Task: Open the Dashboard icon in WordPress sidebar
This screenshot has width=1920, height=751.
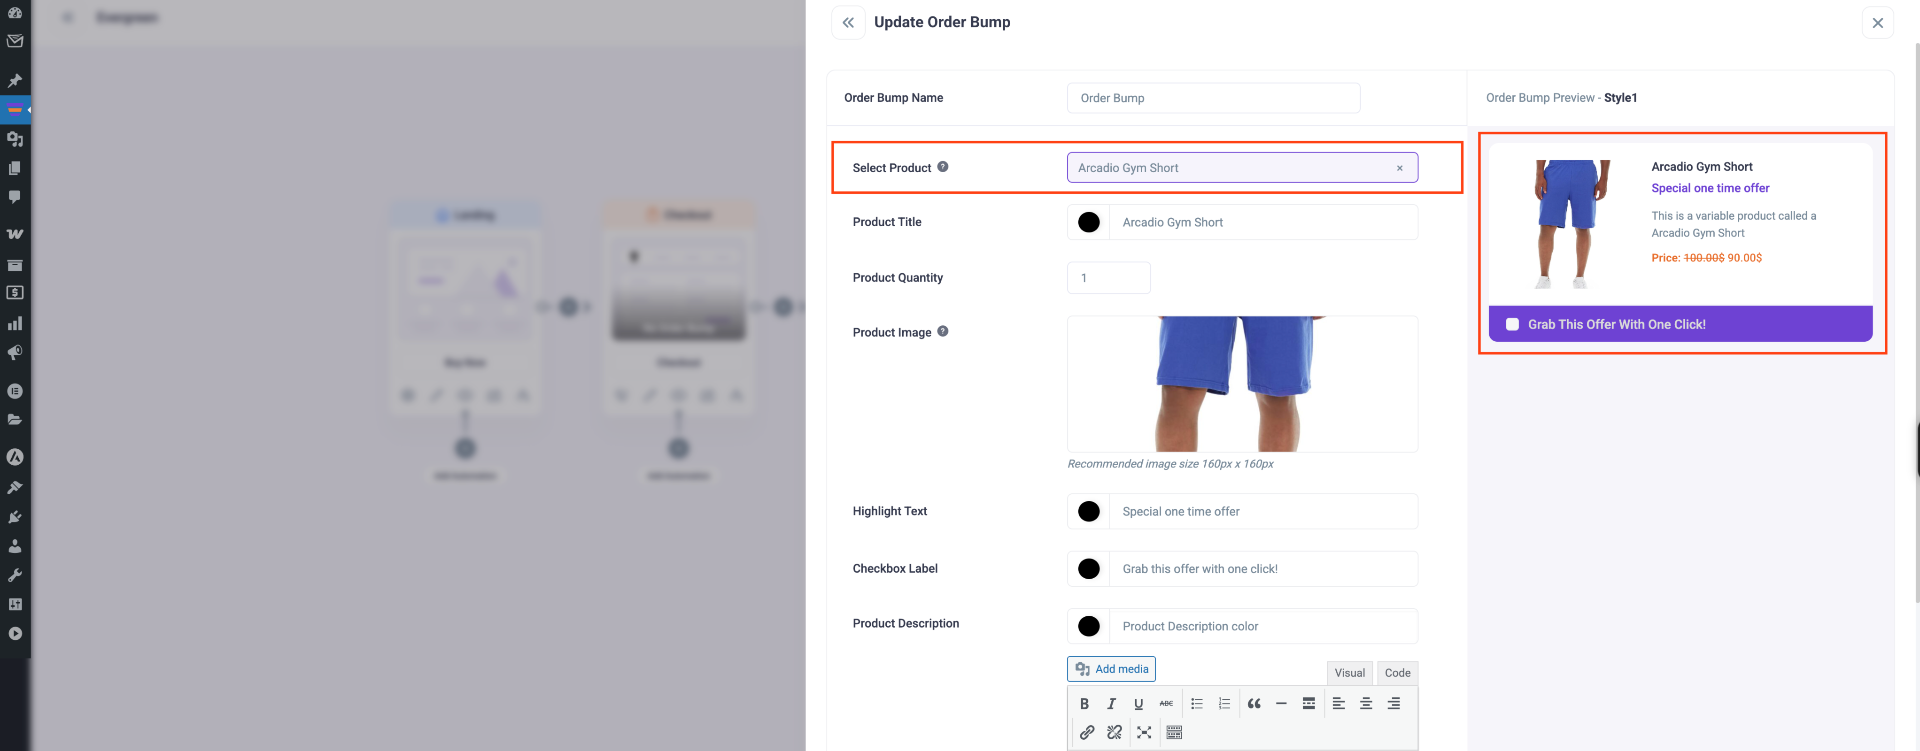Action: click(x=15, y=12)
